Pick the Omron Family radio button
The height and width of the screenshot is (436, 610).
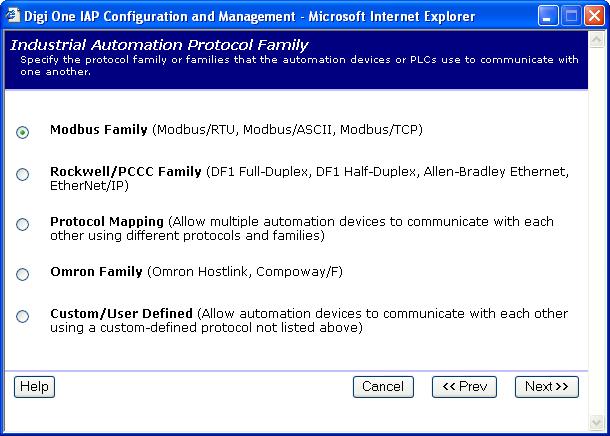point(23,274)
